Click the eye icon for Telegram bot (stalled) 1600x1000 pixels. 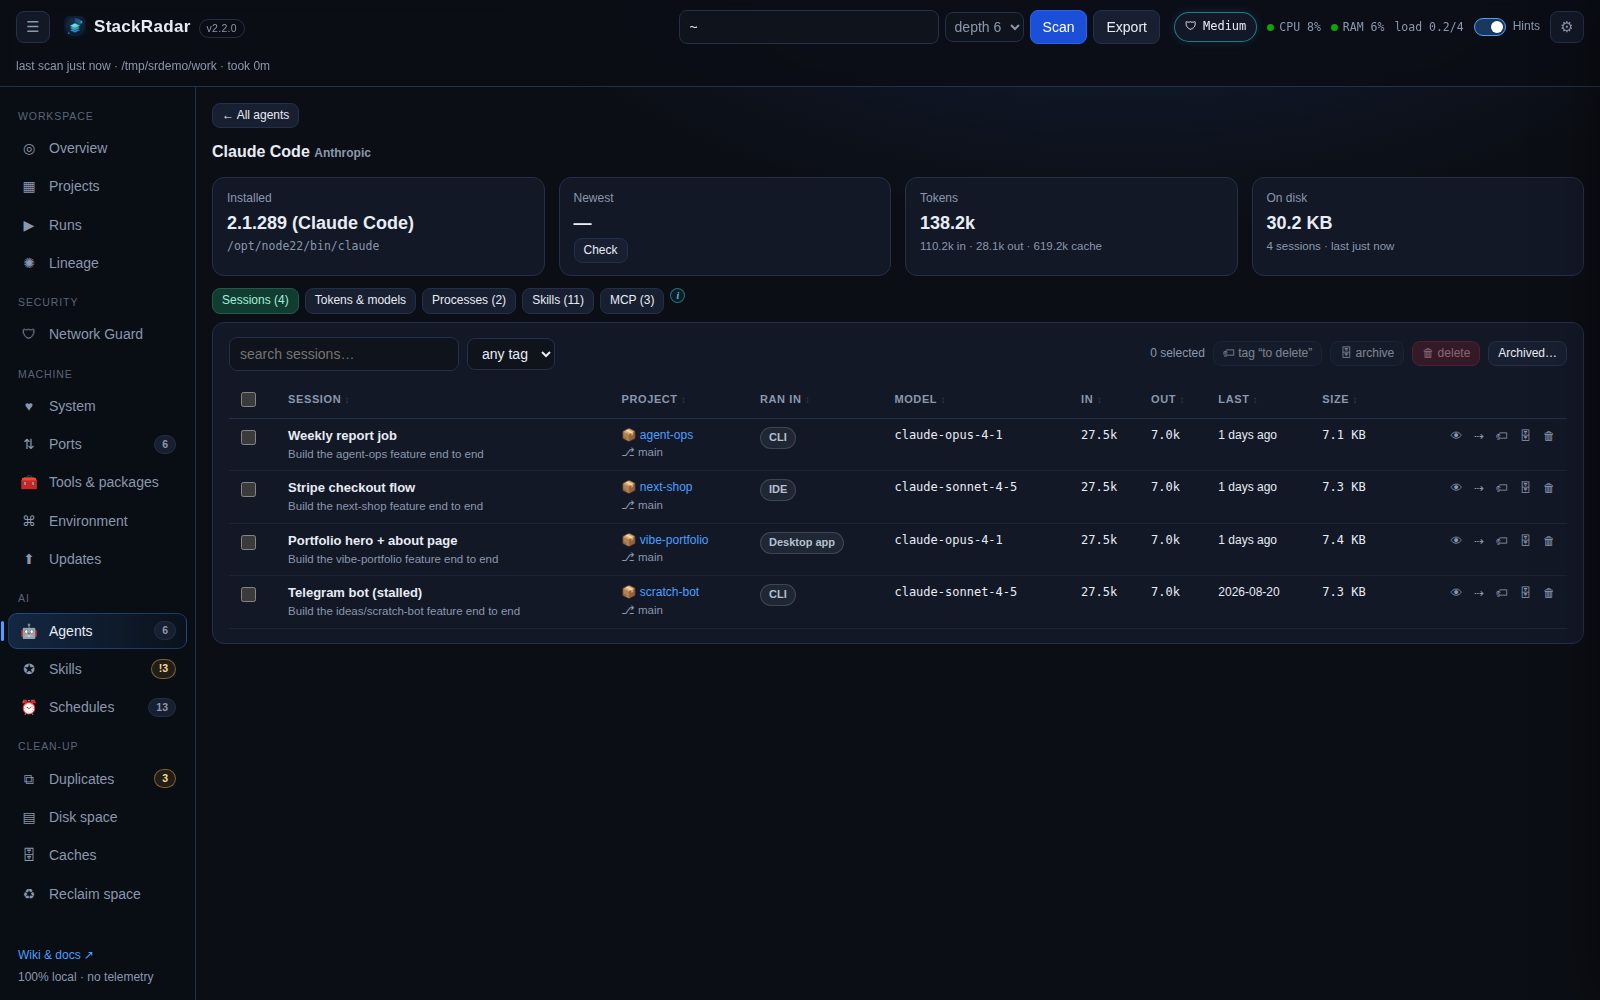1456,593
